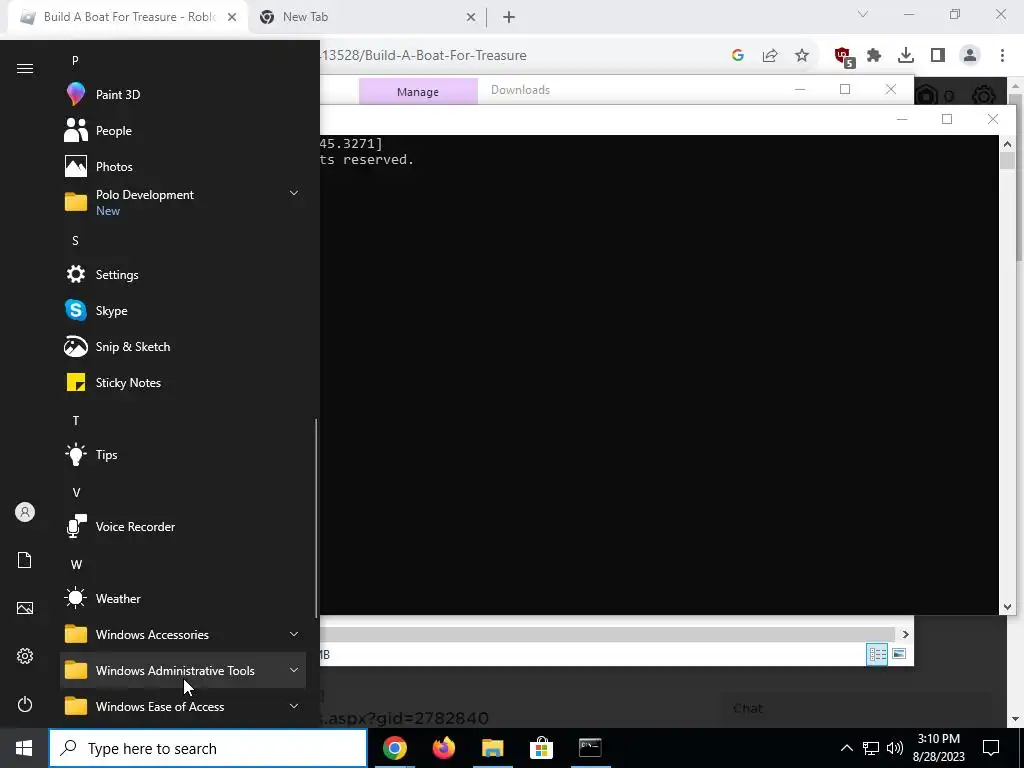This screenshot has width=1024, height=768.
Task: Expand the Polo Development chevron
Action: (294, 193)
